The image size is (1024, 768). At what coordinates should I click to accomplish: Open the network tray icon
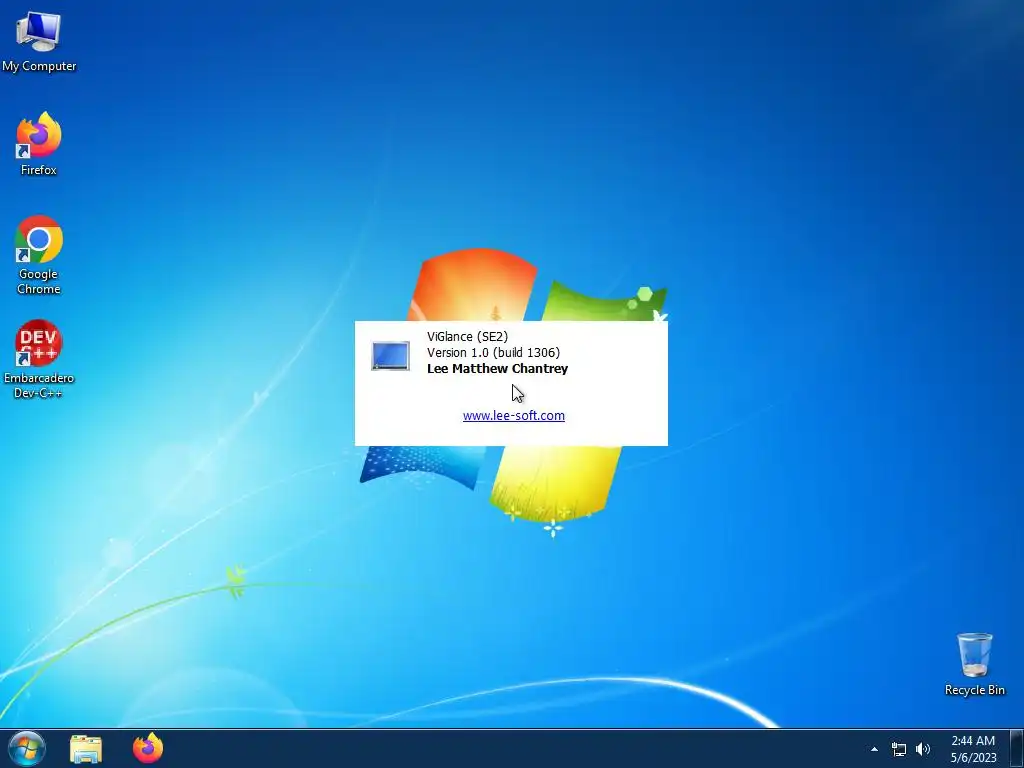point(899,749)
